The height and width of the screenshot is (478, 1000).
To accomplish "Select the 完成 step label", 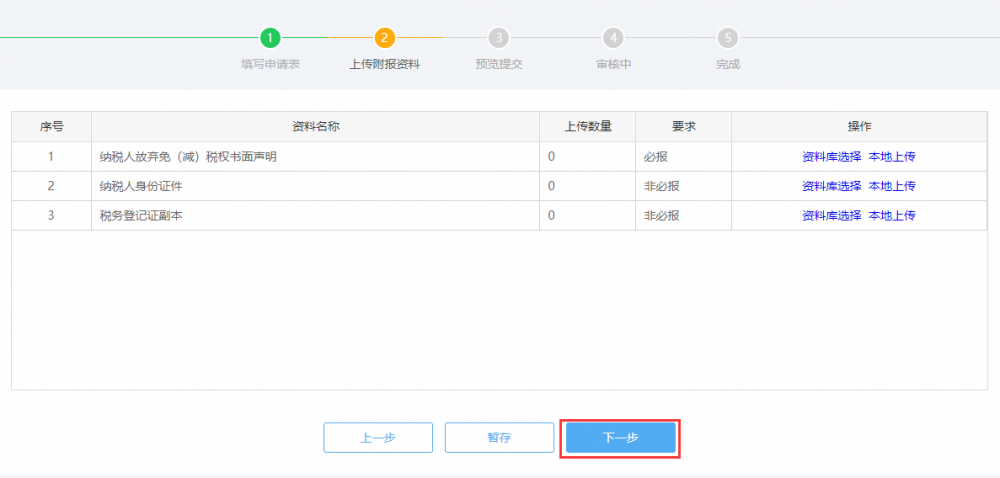I will click(x=728, y=64).
